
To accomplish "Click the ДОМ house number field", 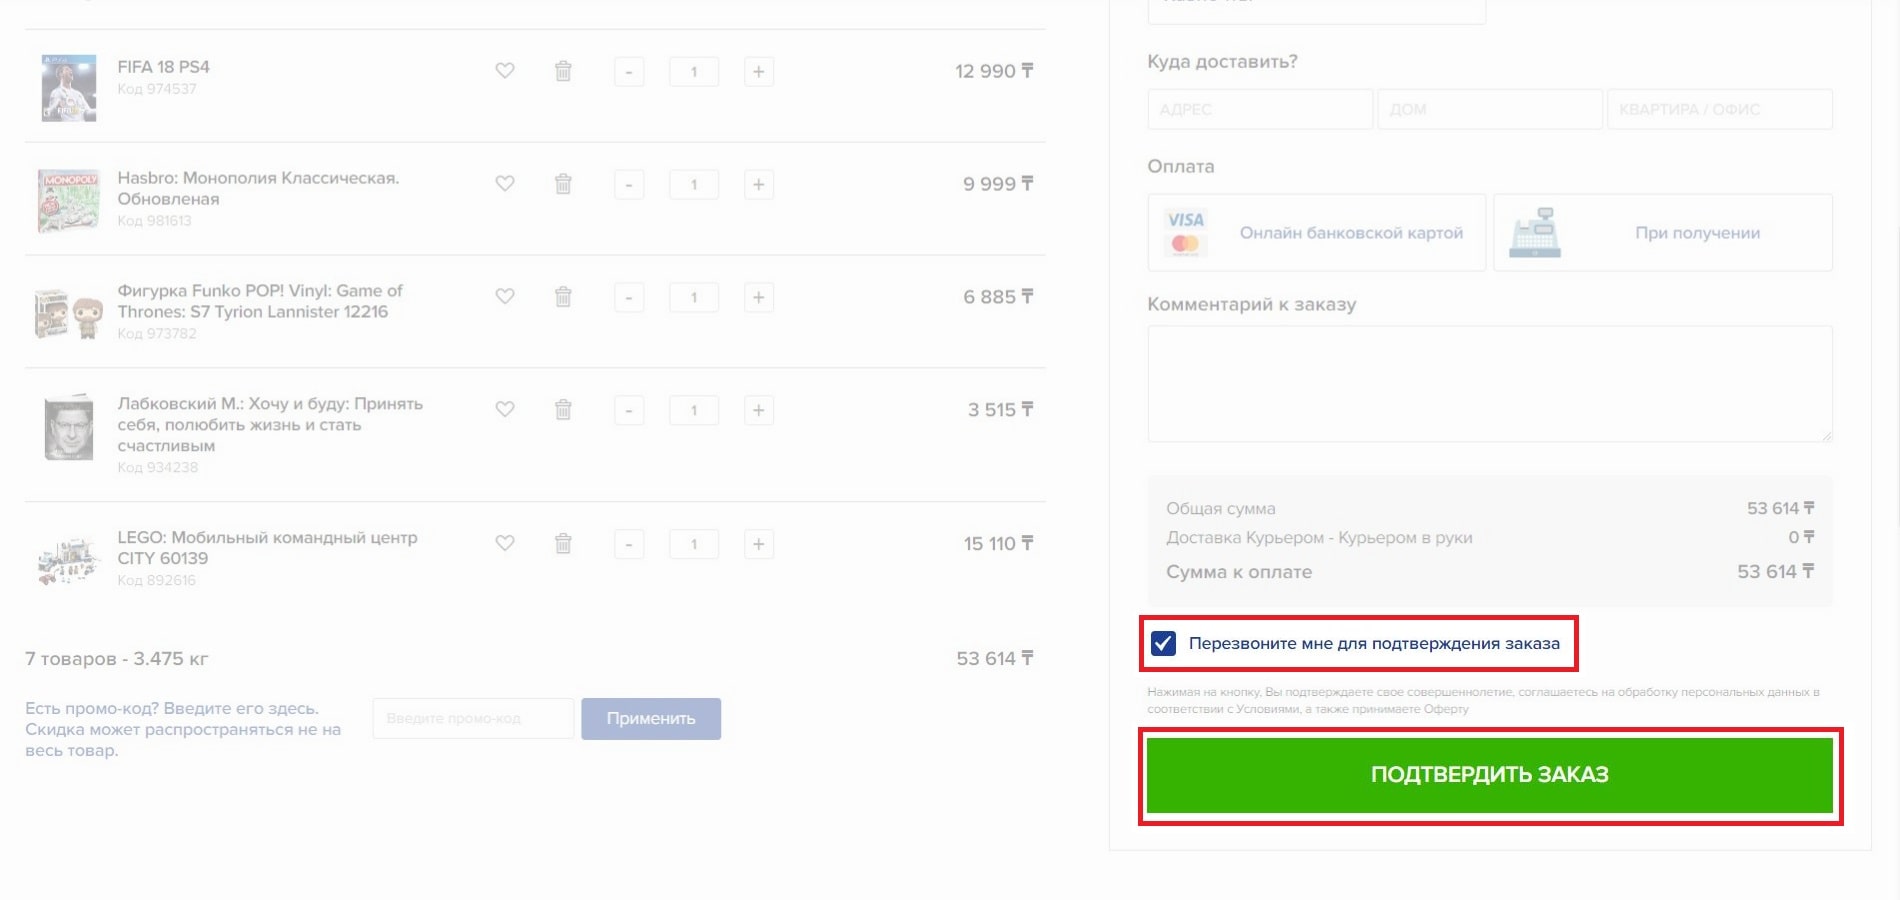I will click(1490, 109).
